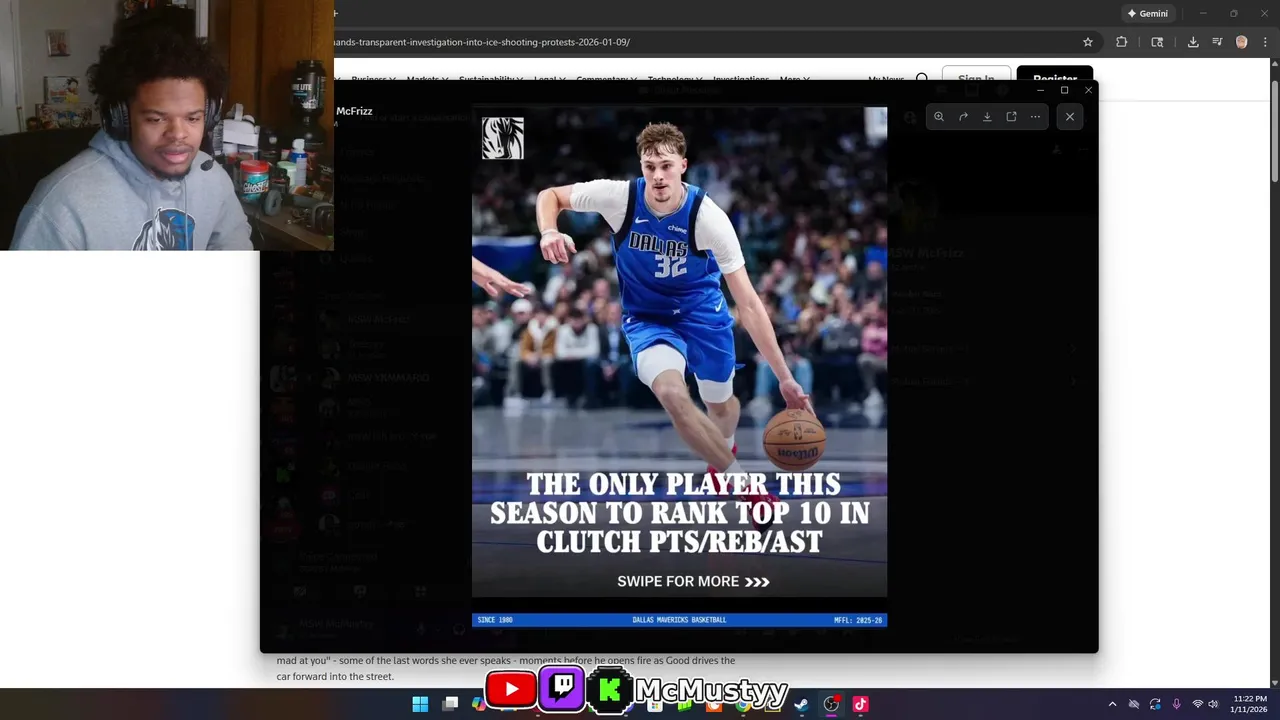
Task: Open My News link on the website
Action: 886,79
